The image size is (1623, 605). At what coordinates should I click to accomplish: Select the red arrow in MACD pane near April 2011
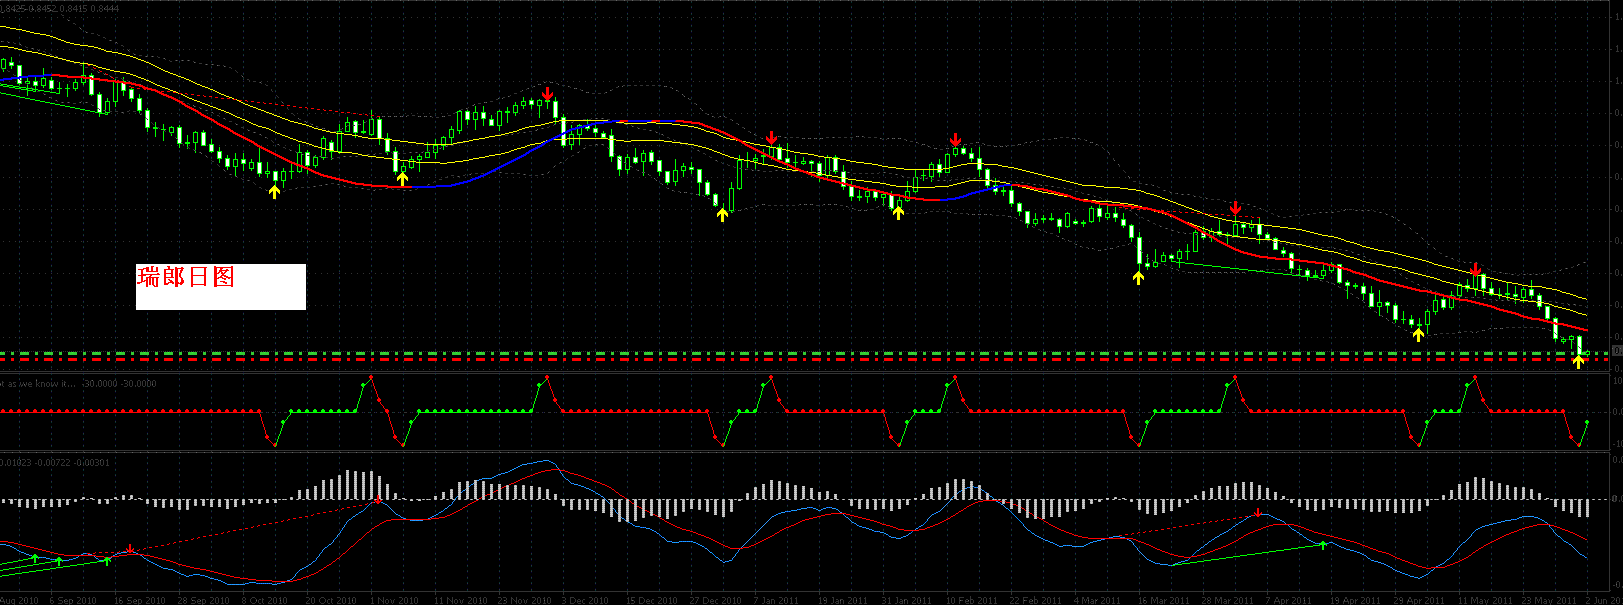pyautogui.click(x=1258, y=513)
